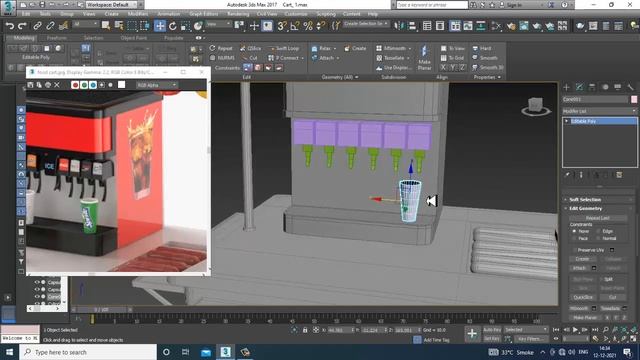Viewport: 640px width, 360px height.
Task: Click Set Keys large plus button
Action: (x=472, y=334)
